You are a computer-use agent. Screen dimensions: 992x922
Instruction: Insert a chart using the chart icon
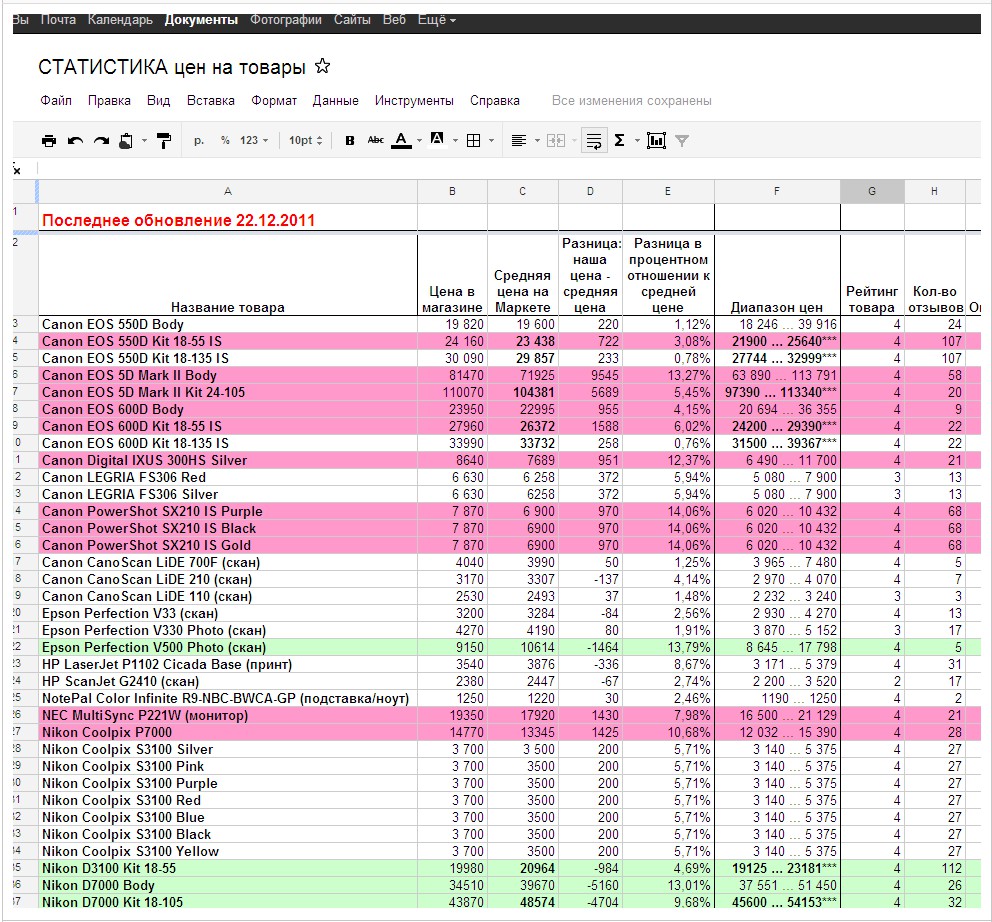pos(656,140)
